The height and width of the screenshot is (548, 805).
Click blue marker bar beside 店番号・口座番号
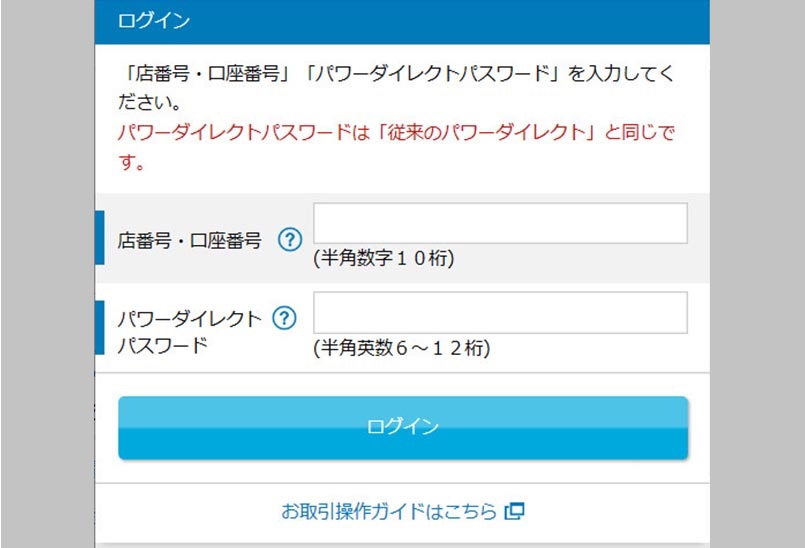click(100, 238)
